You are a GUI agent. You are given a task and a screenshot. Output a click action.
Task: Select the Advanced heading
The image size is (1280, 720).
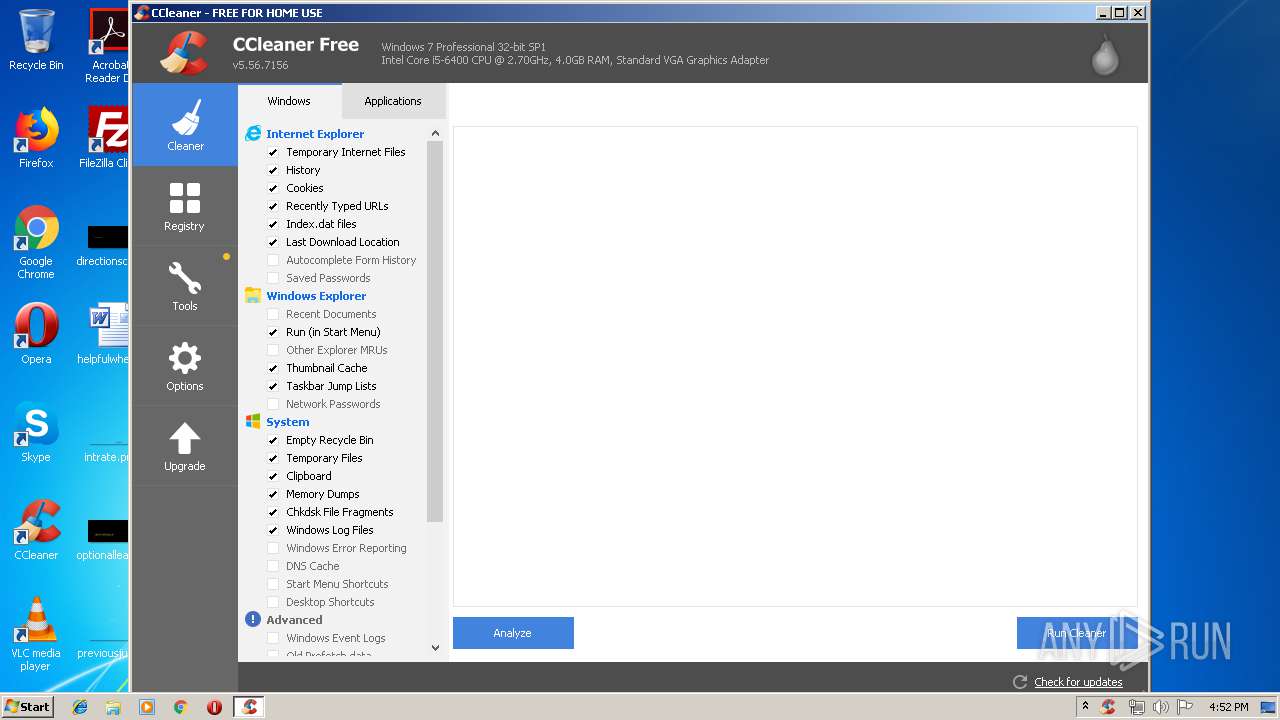[x=294, y=620]
